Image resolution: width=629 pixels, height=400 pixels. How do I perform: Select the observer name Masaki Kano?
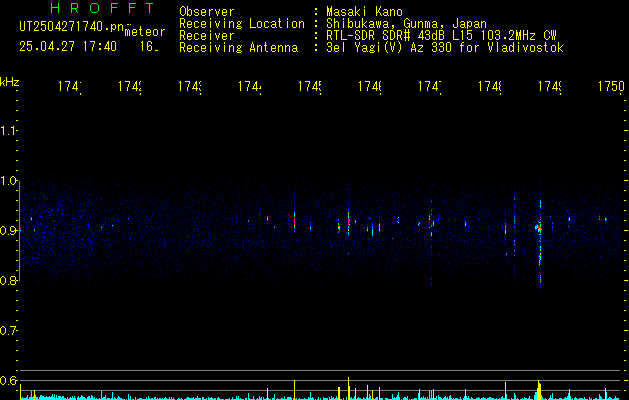pos(364,12)
